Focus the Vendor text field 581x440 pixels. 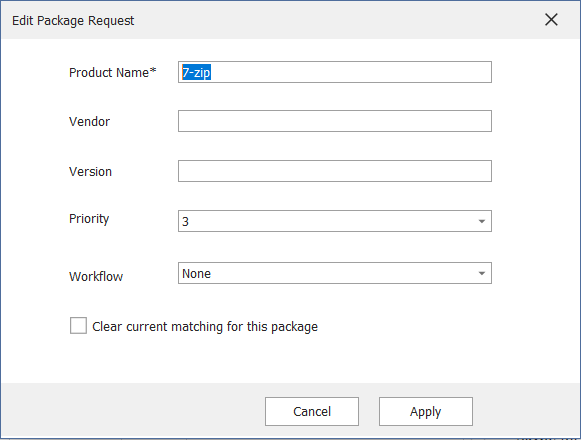coord(335,121)
